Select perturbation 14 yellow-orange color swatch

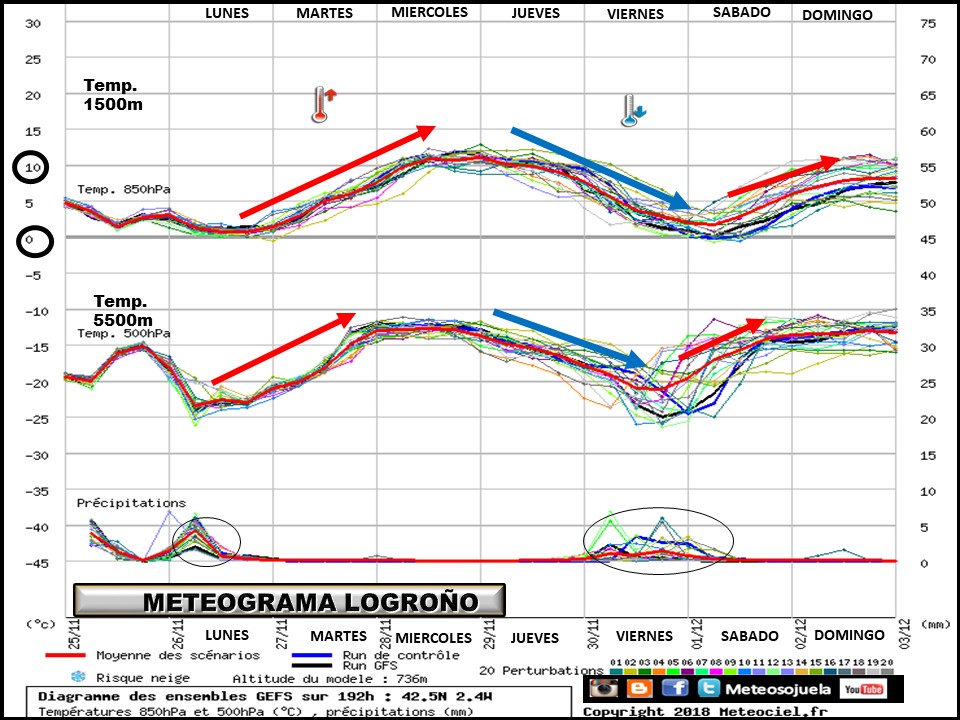(x=801, y=672)
